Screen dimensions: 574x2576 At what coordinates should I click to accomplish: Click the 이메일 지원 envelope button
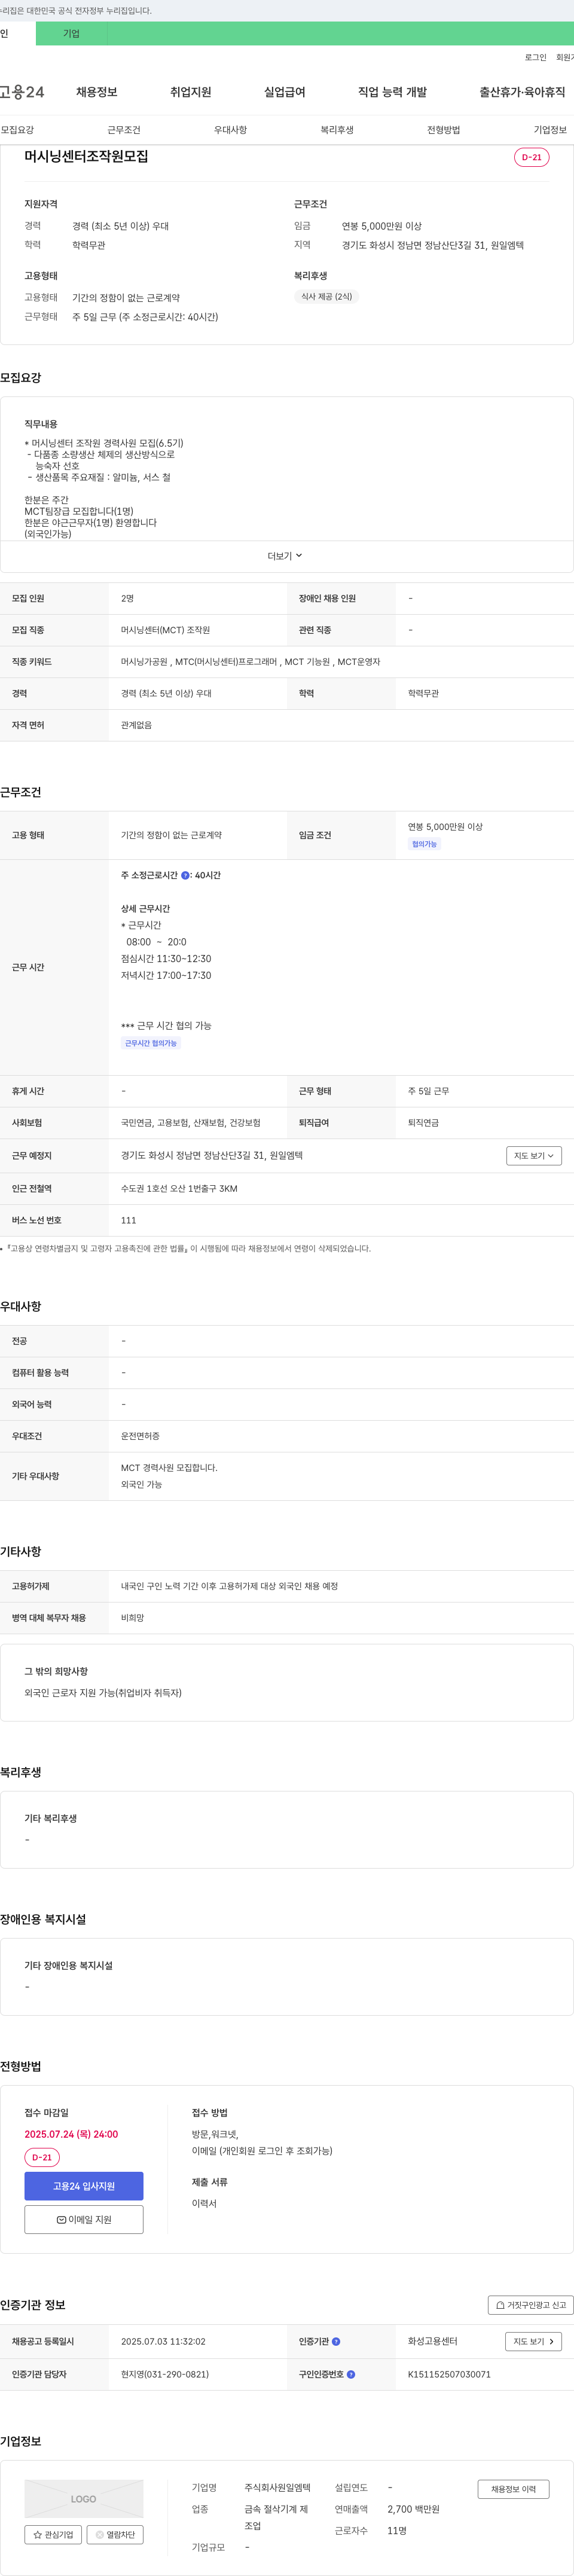(x=84, y=2219)
